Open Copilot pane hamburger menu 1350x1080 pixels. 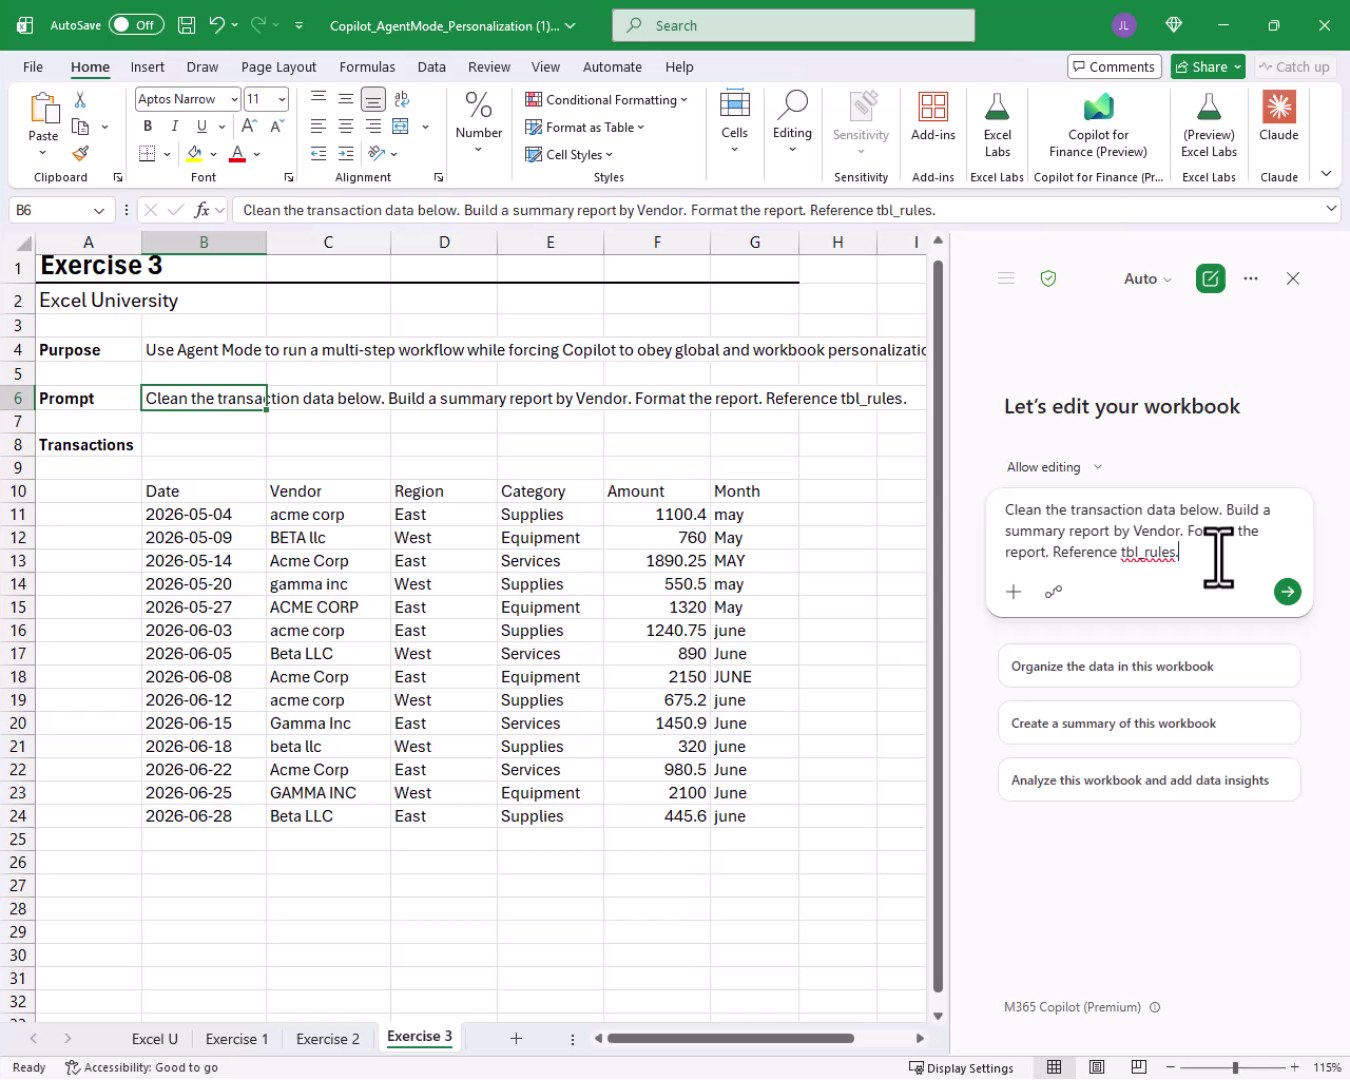(1006, 279)
